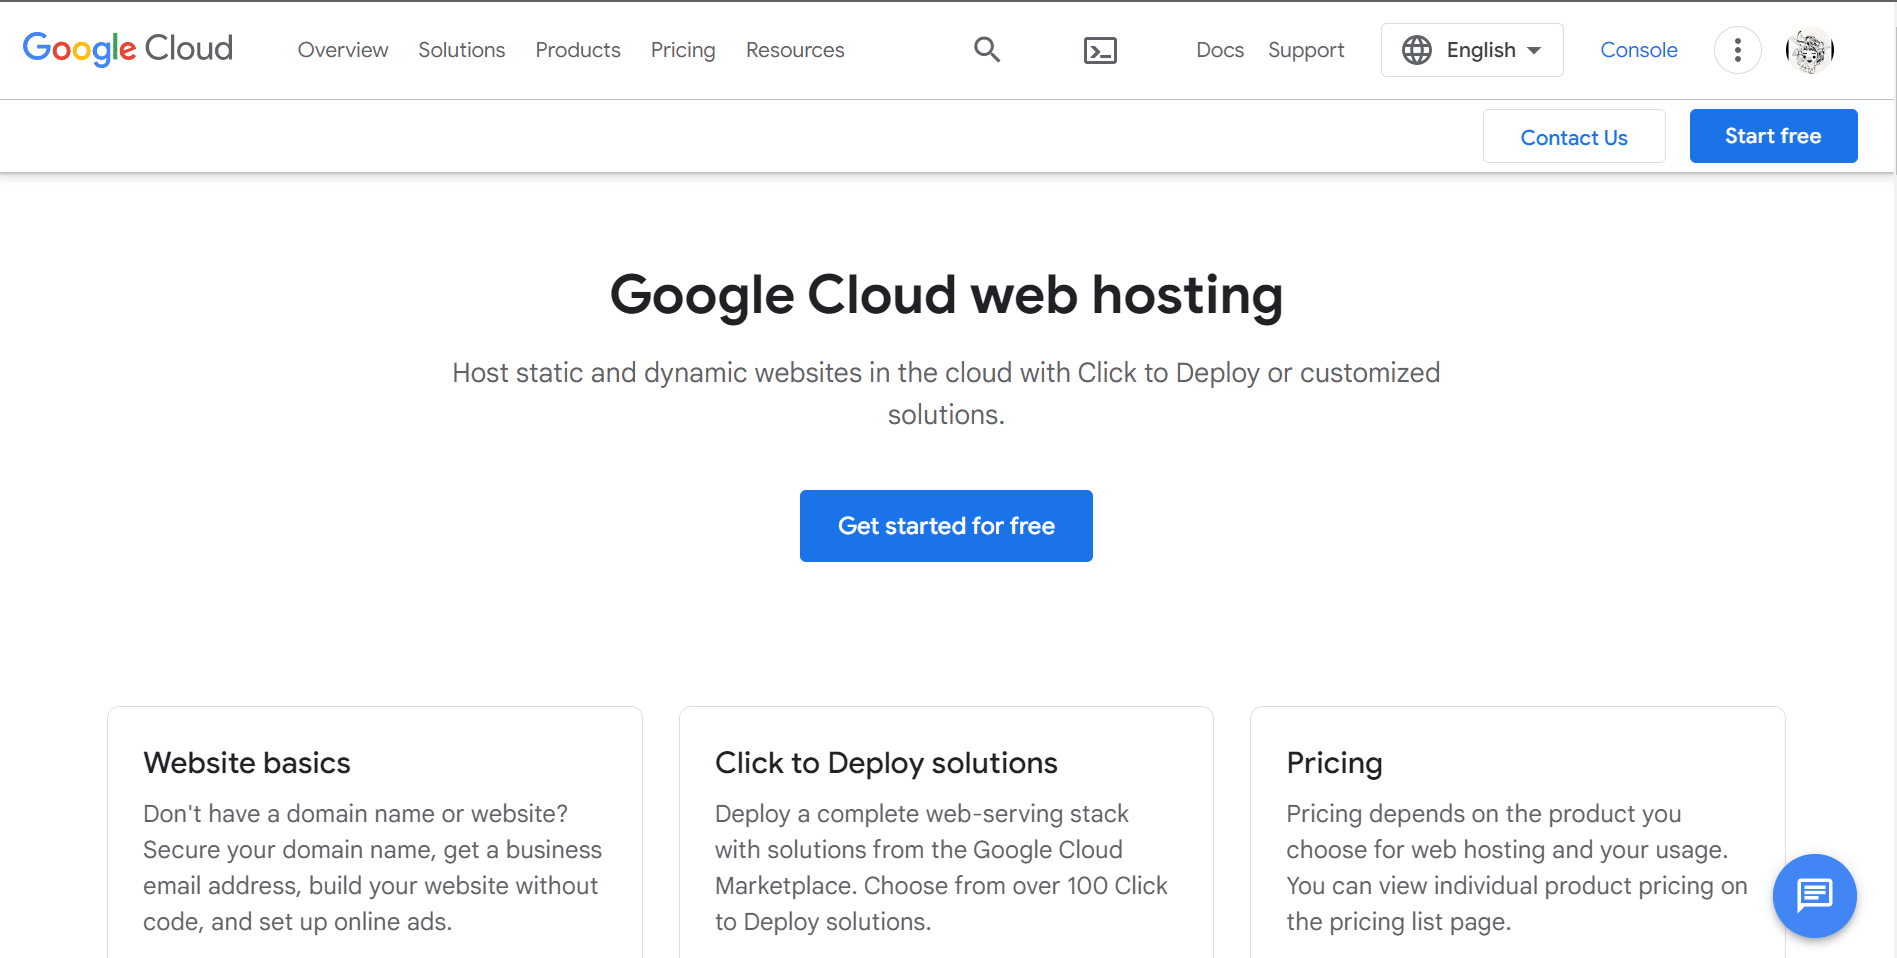Click the 'Host static and dynamic websites' subtitle

(x=946, y=393)
